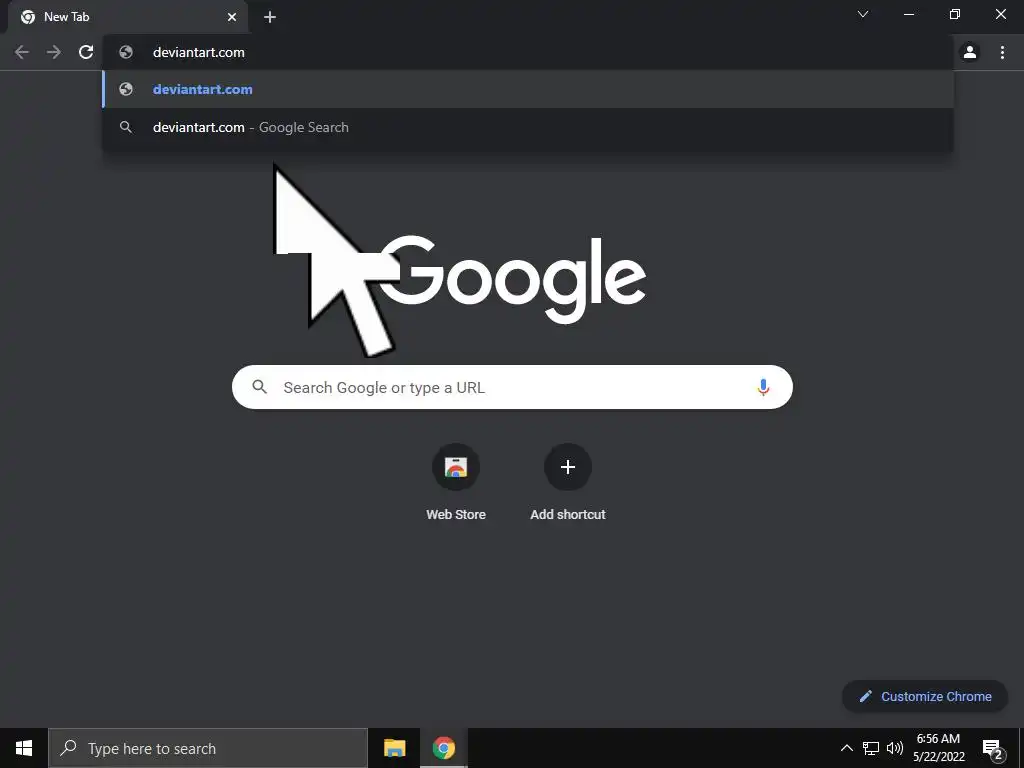Click the Type here to search taskbar box

[x=208, y=748]
